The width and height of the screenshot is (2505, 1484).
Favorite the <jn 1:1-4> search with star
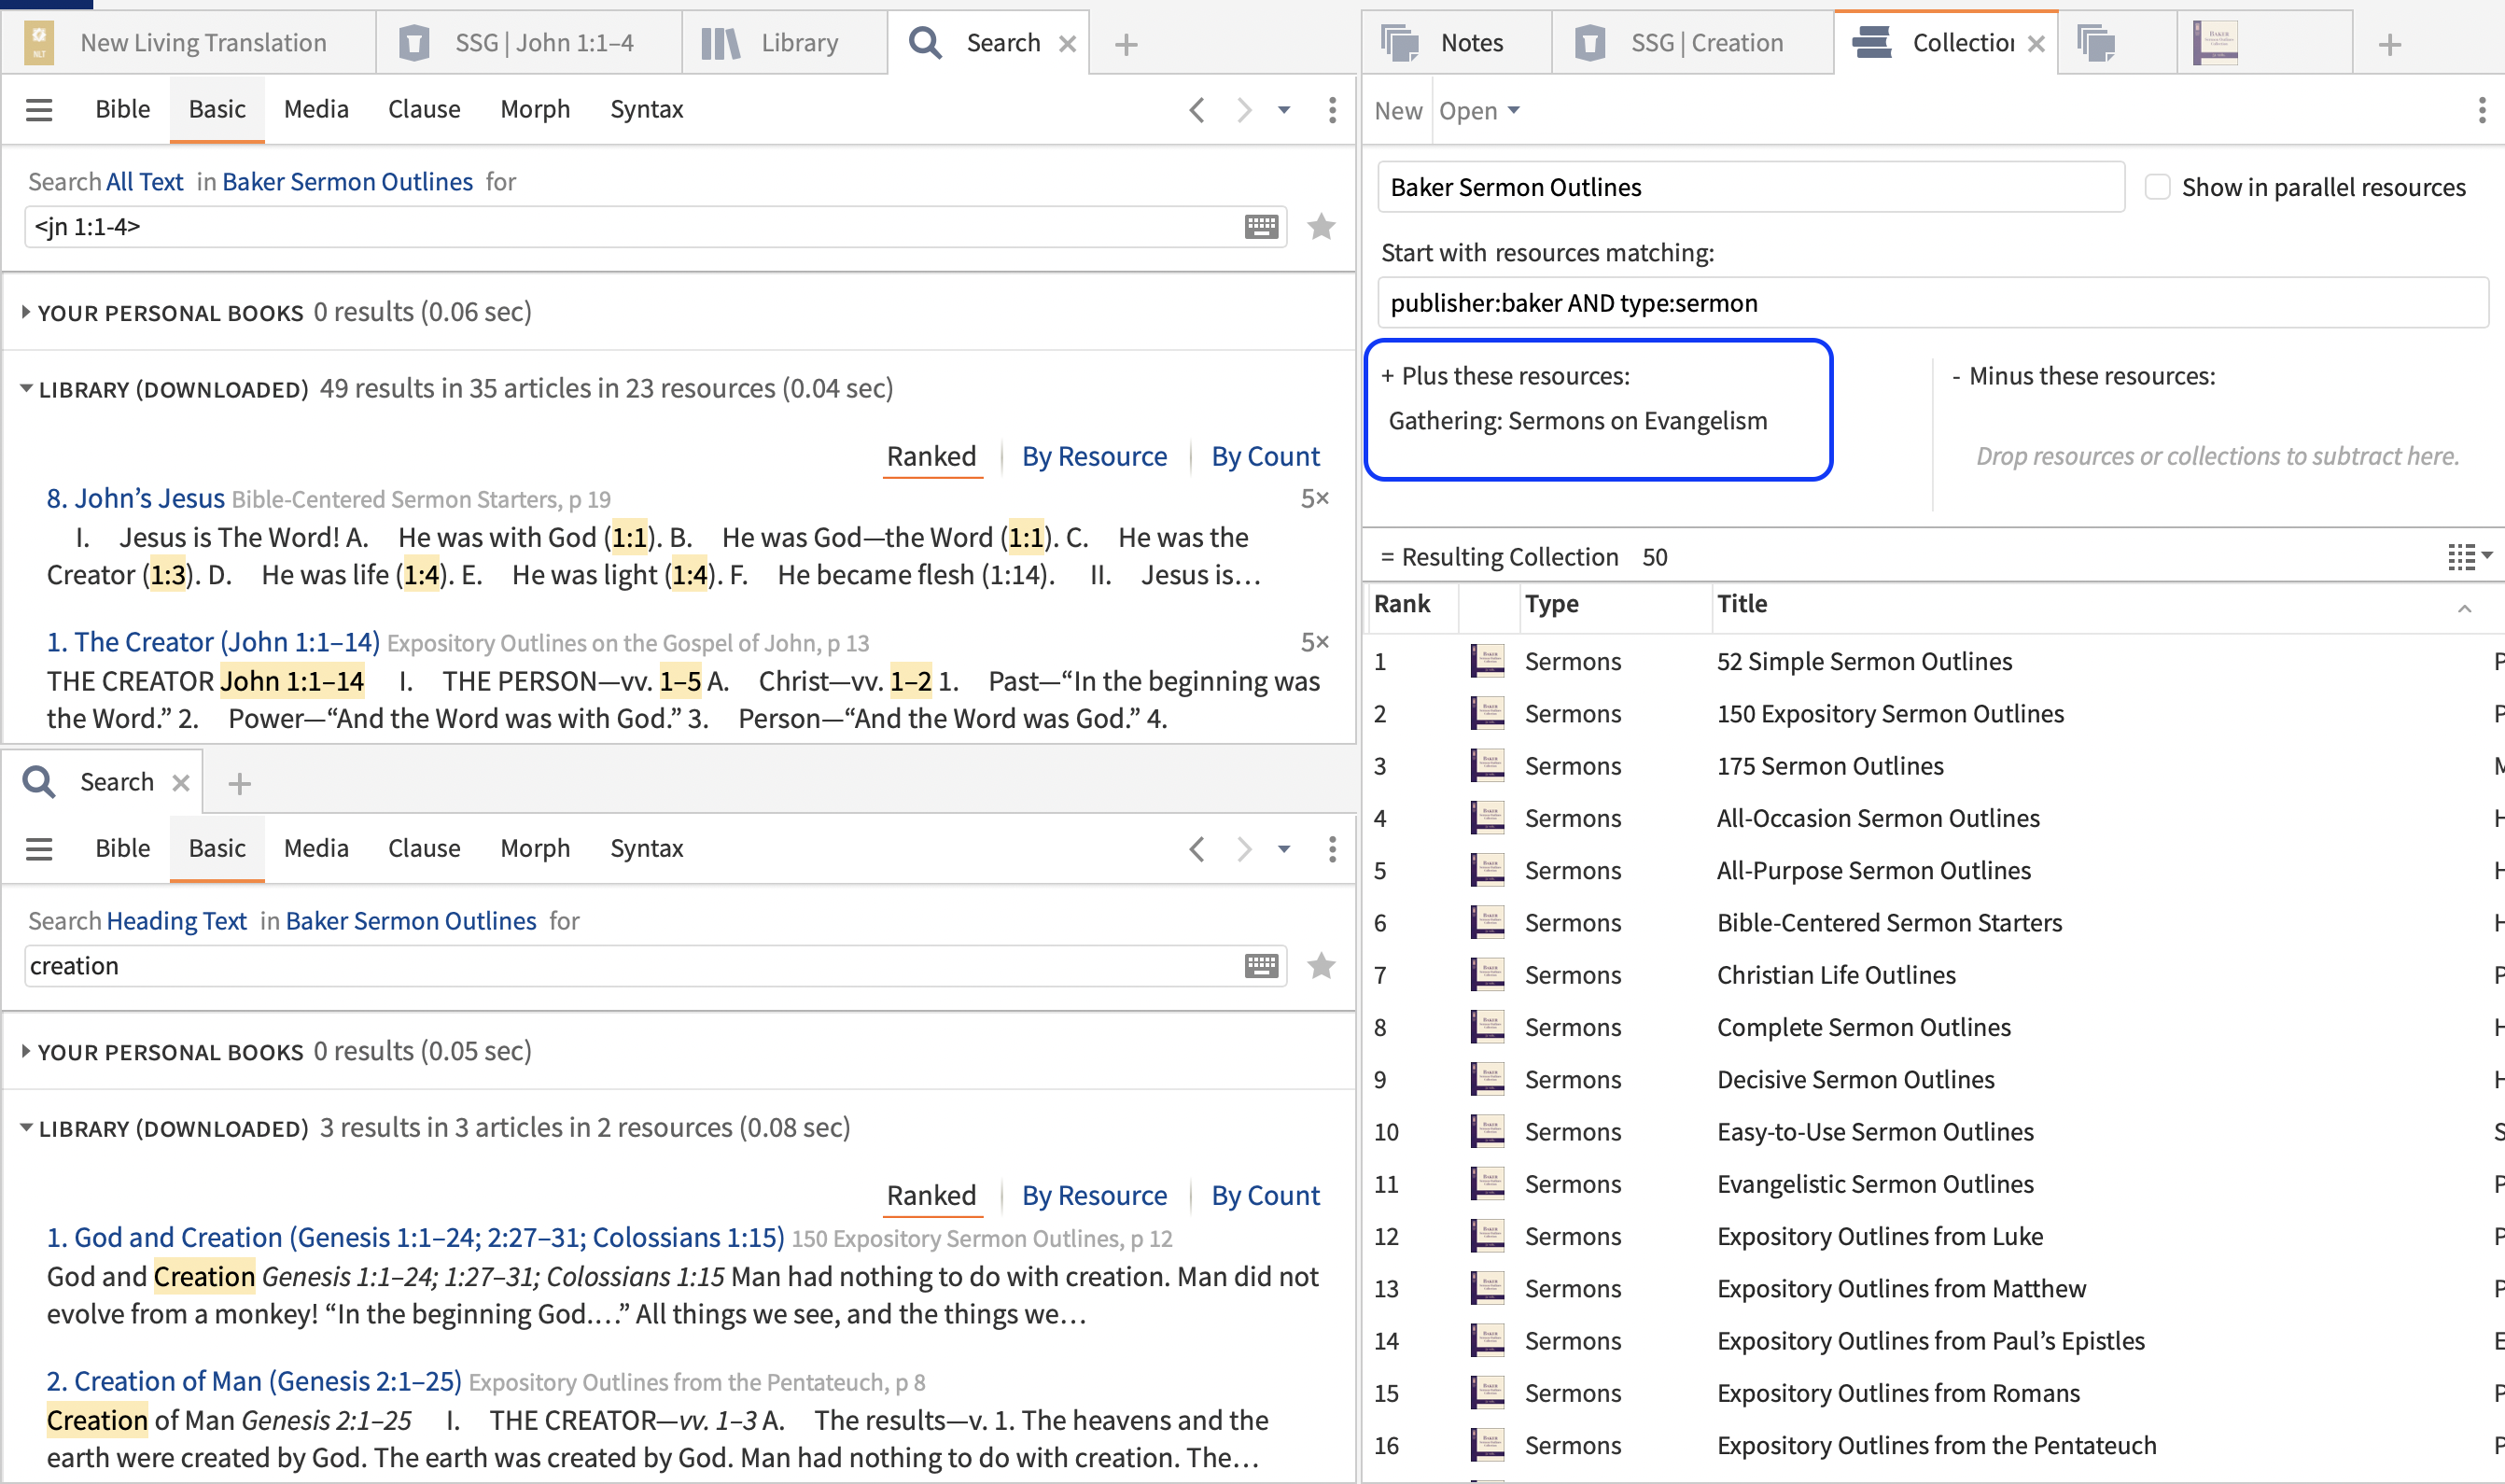(x=1321, y=227)
